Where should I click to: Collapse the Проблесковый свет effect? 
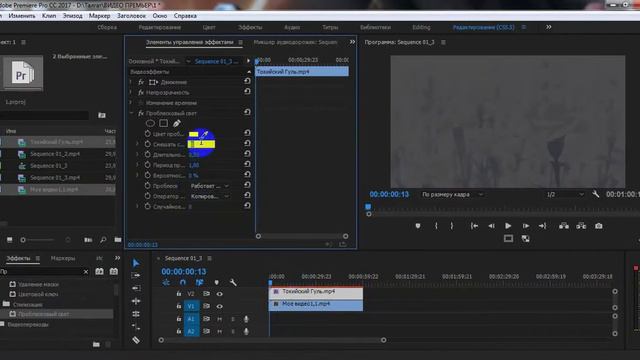[x=131, y=113]
